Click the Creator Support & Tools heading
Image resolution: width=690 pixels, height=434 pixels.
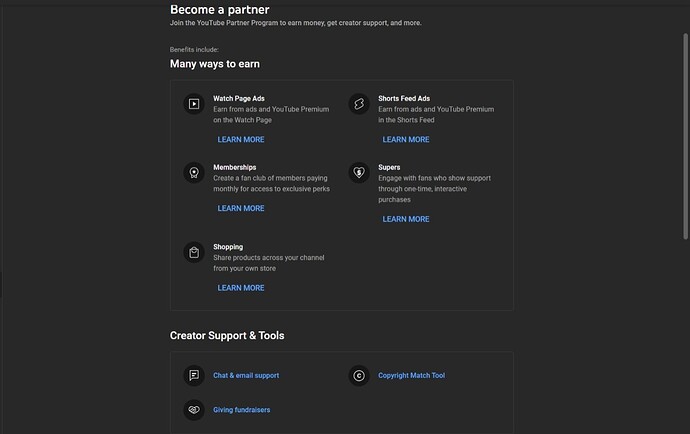227,335
